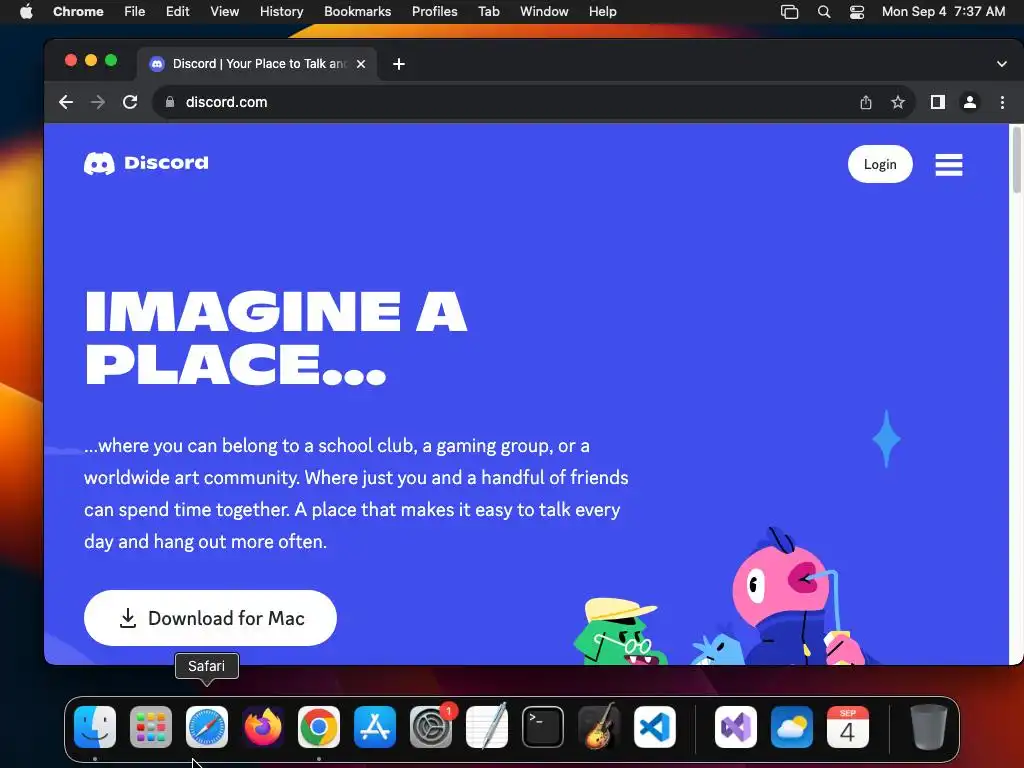The width and height of the screenshot is (1024, 768).
Task: Click the Login button
Action: [x=880, y=164]
